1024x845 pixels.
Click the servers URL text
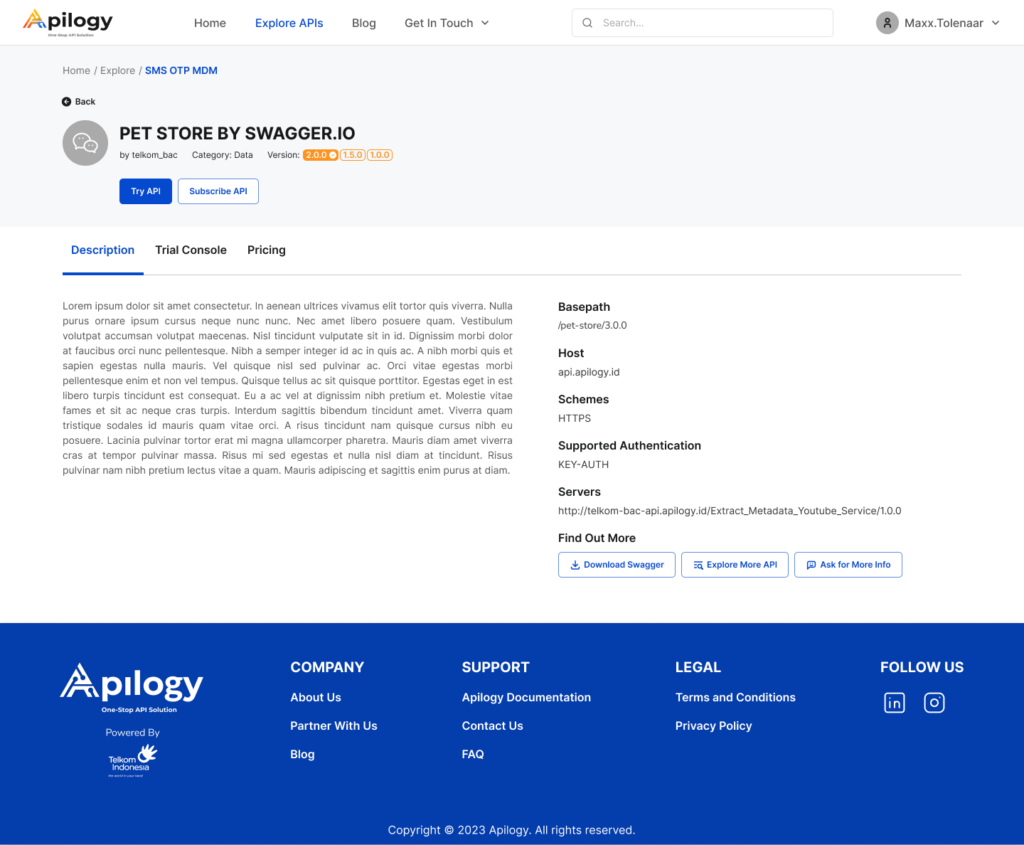[x=729, y=511]
